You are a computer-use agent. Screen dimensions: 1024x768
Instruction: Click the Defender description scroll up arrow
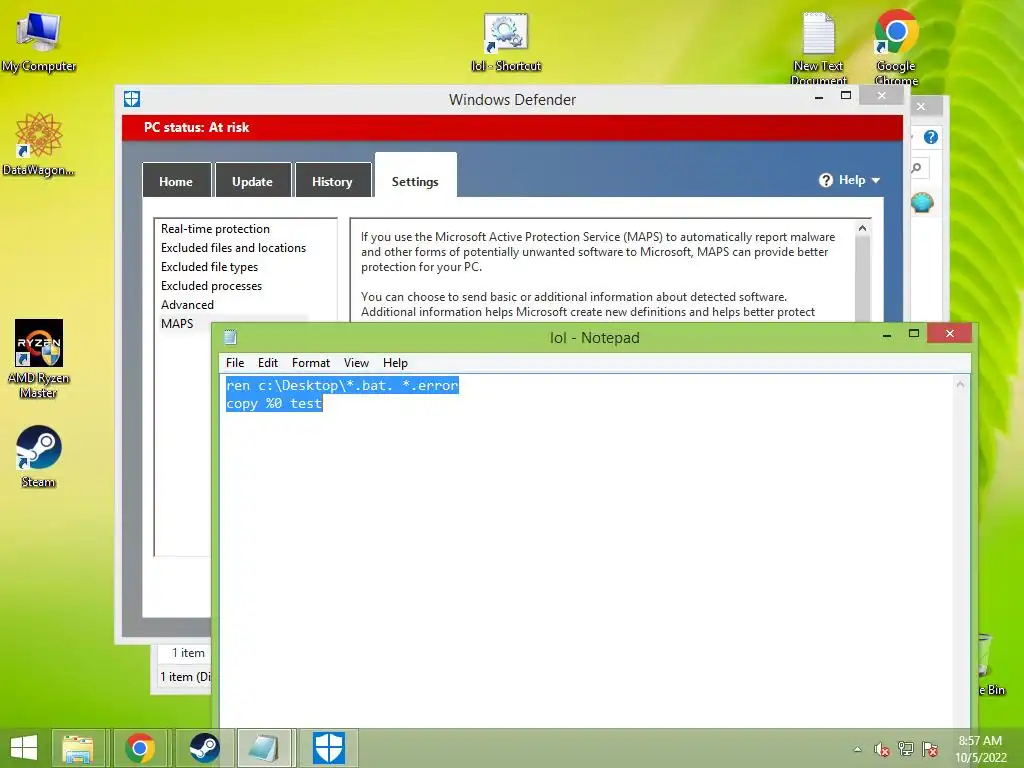pos(862,229)
